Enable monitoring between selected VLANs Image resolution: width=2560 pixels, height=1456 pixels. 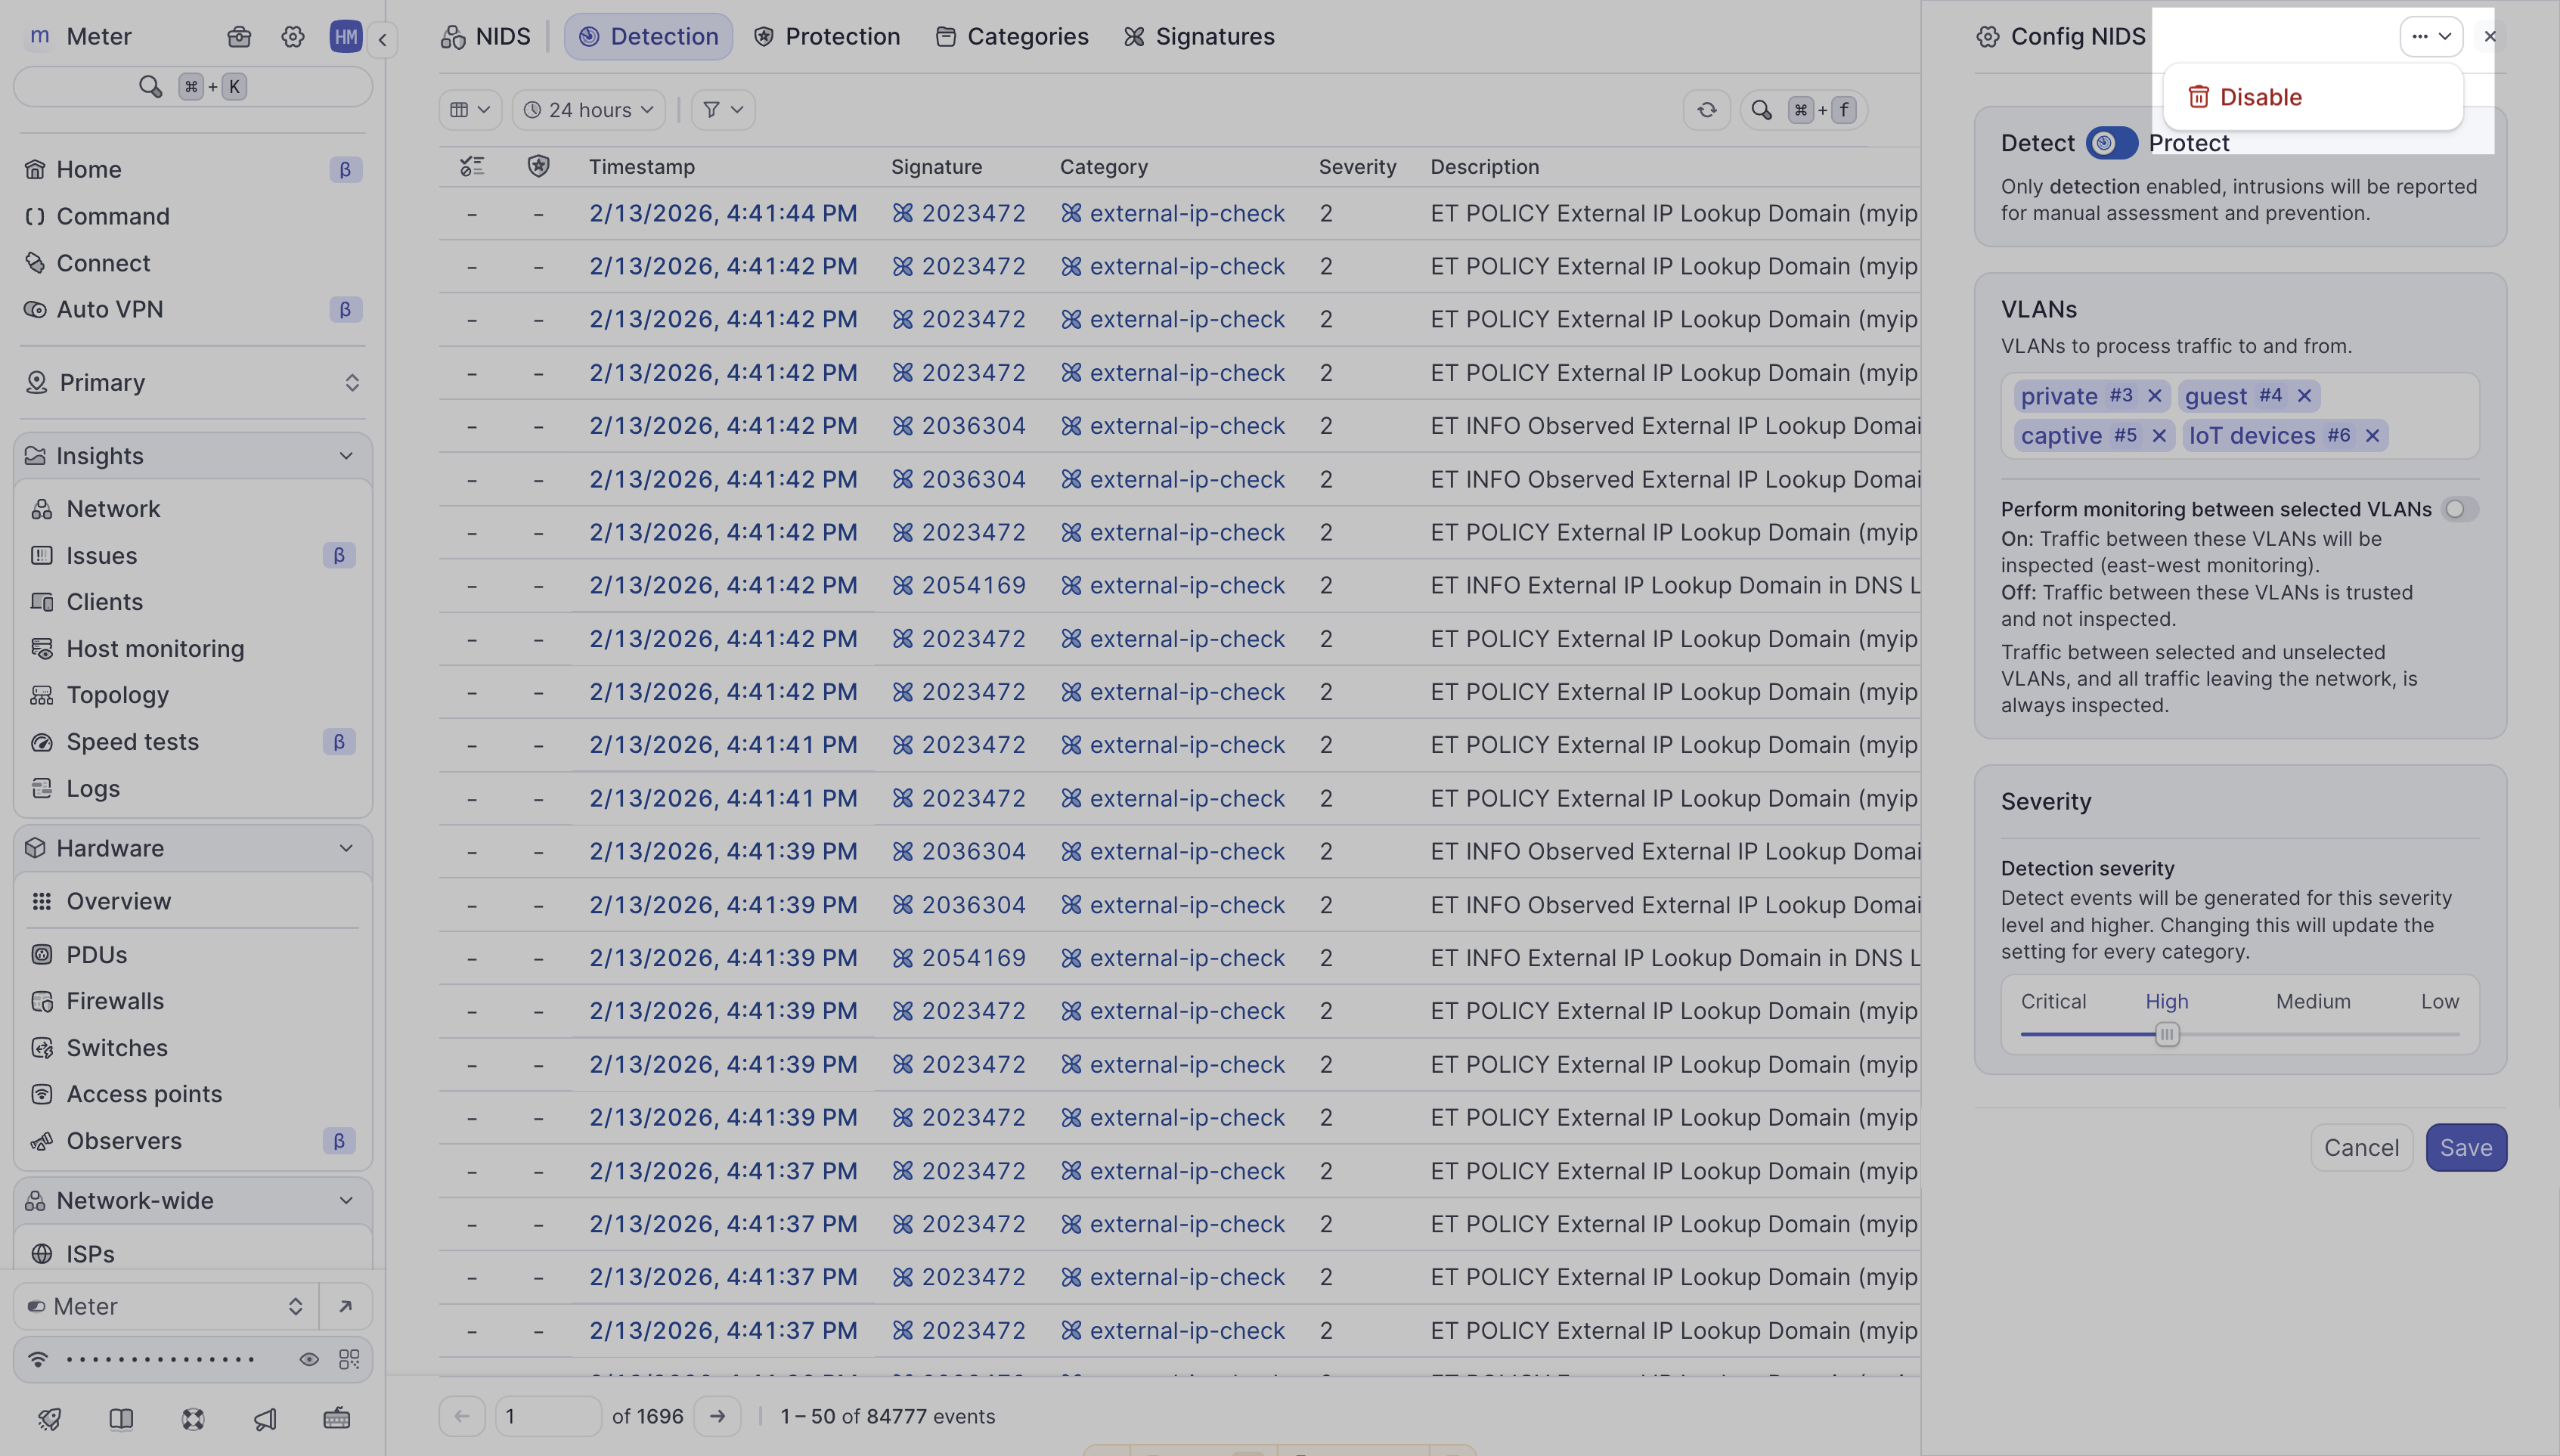2459,509
